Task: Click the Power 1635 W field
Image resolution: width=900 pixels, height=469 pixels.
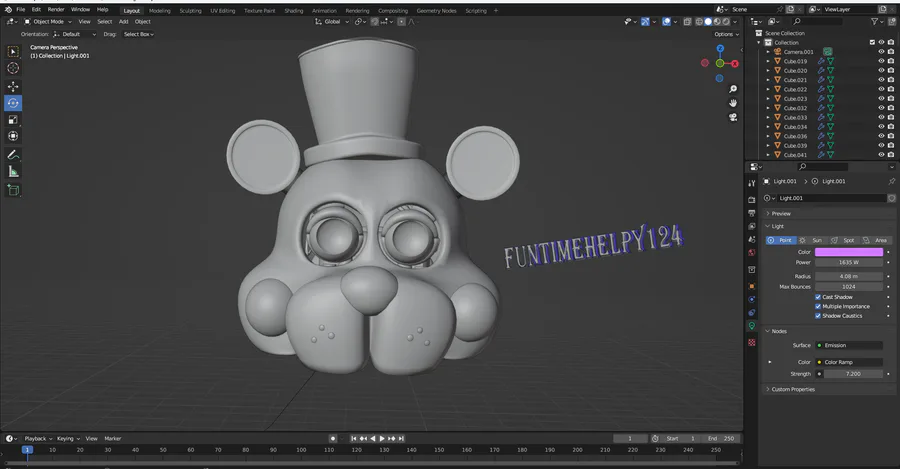Action: 849,262
